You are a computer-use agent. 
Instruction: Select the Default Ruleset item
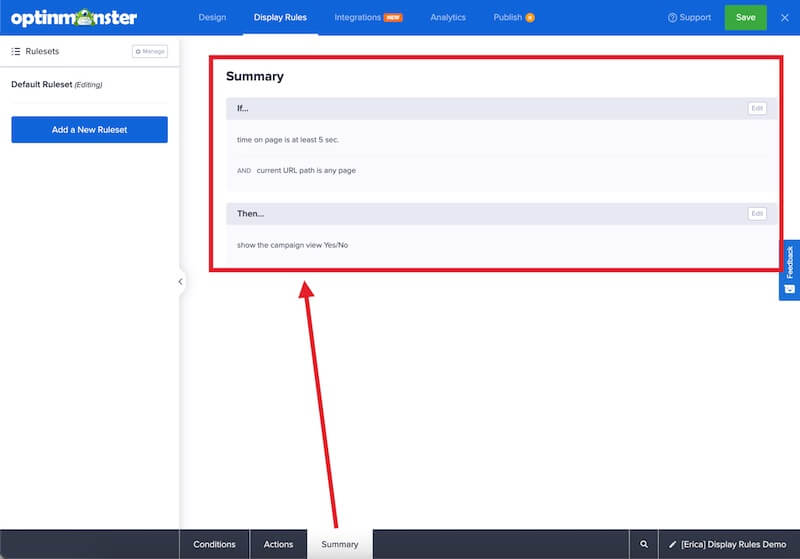coord(56,85)
